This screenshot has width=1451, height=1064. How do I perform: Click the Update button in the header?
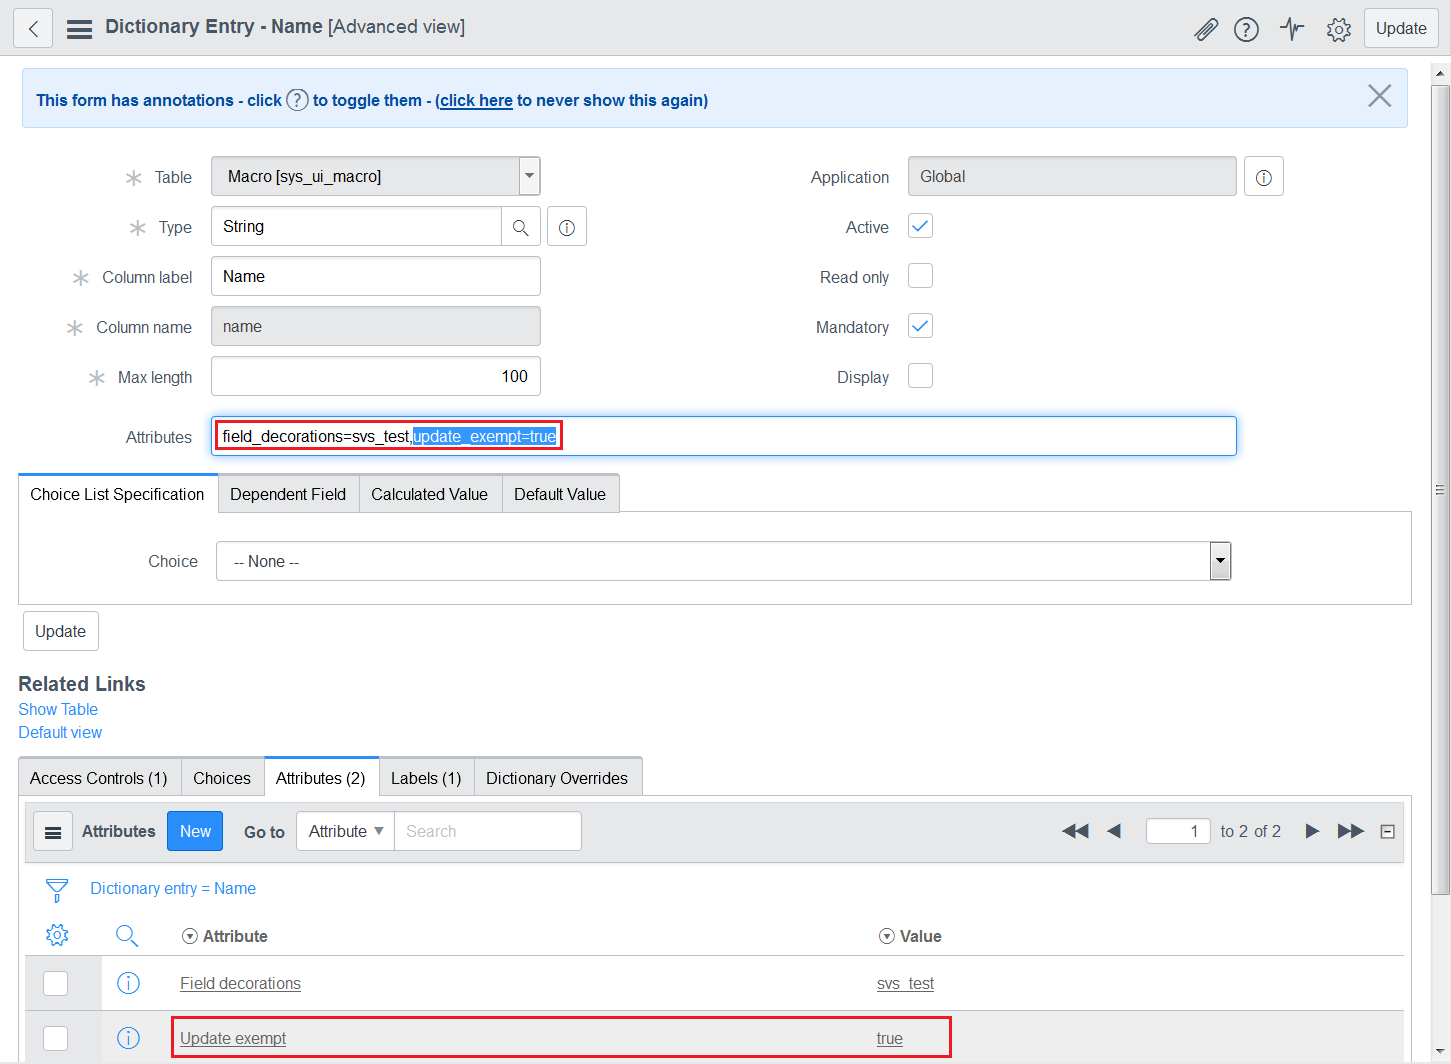tap(1401, 28)
